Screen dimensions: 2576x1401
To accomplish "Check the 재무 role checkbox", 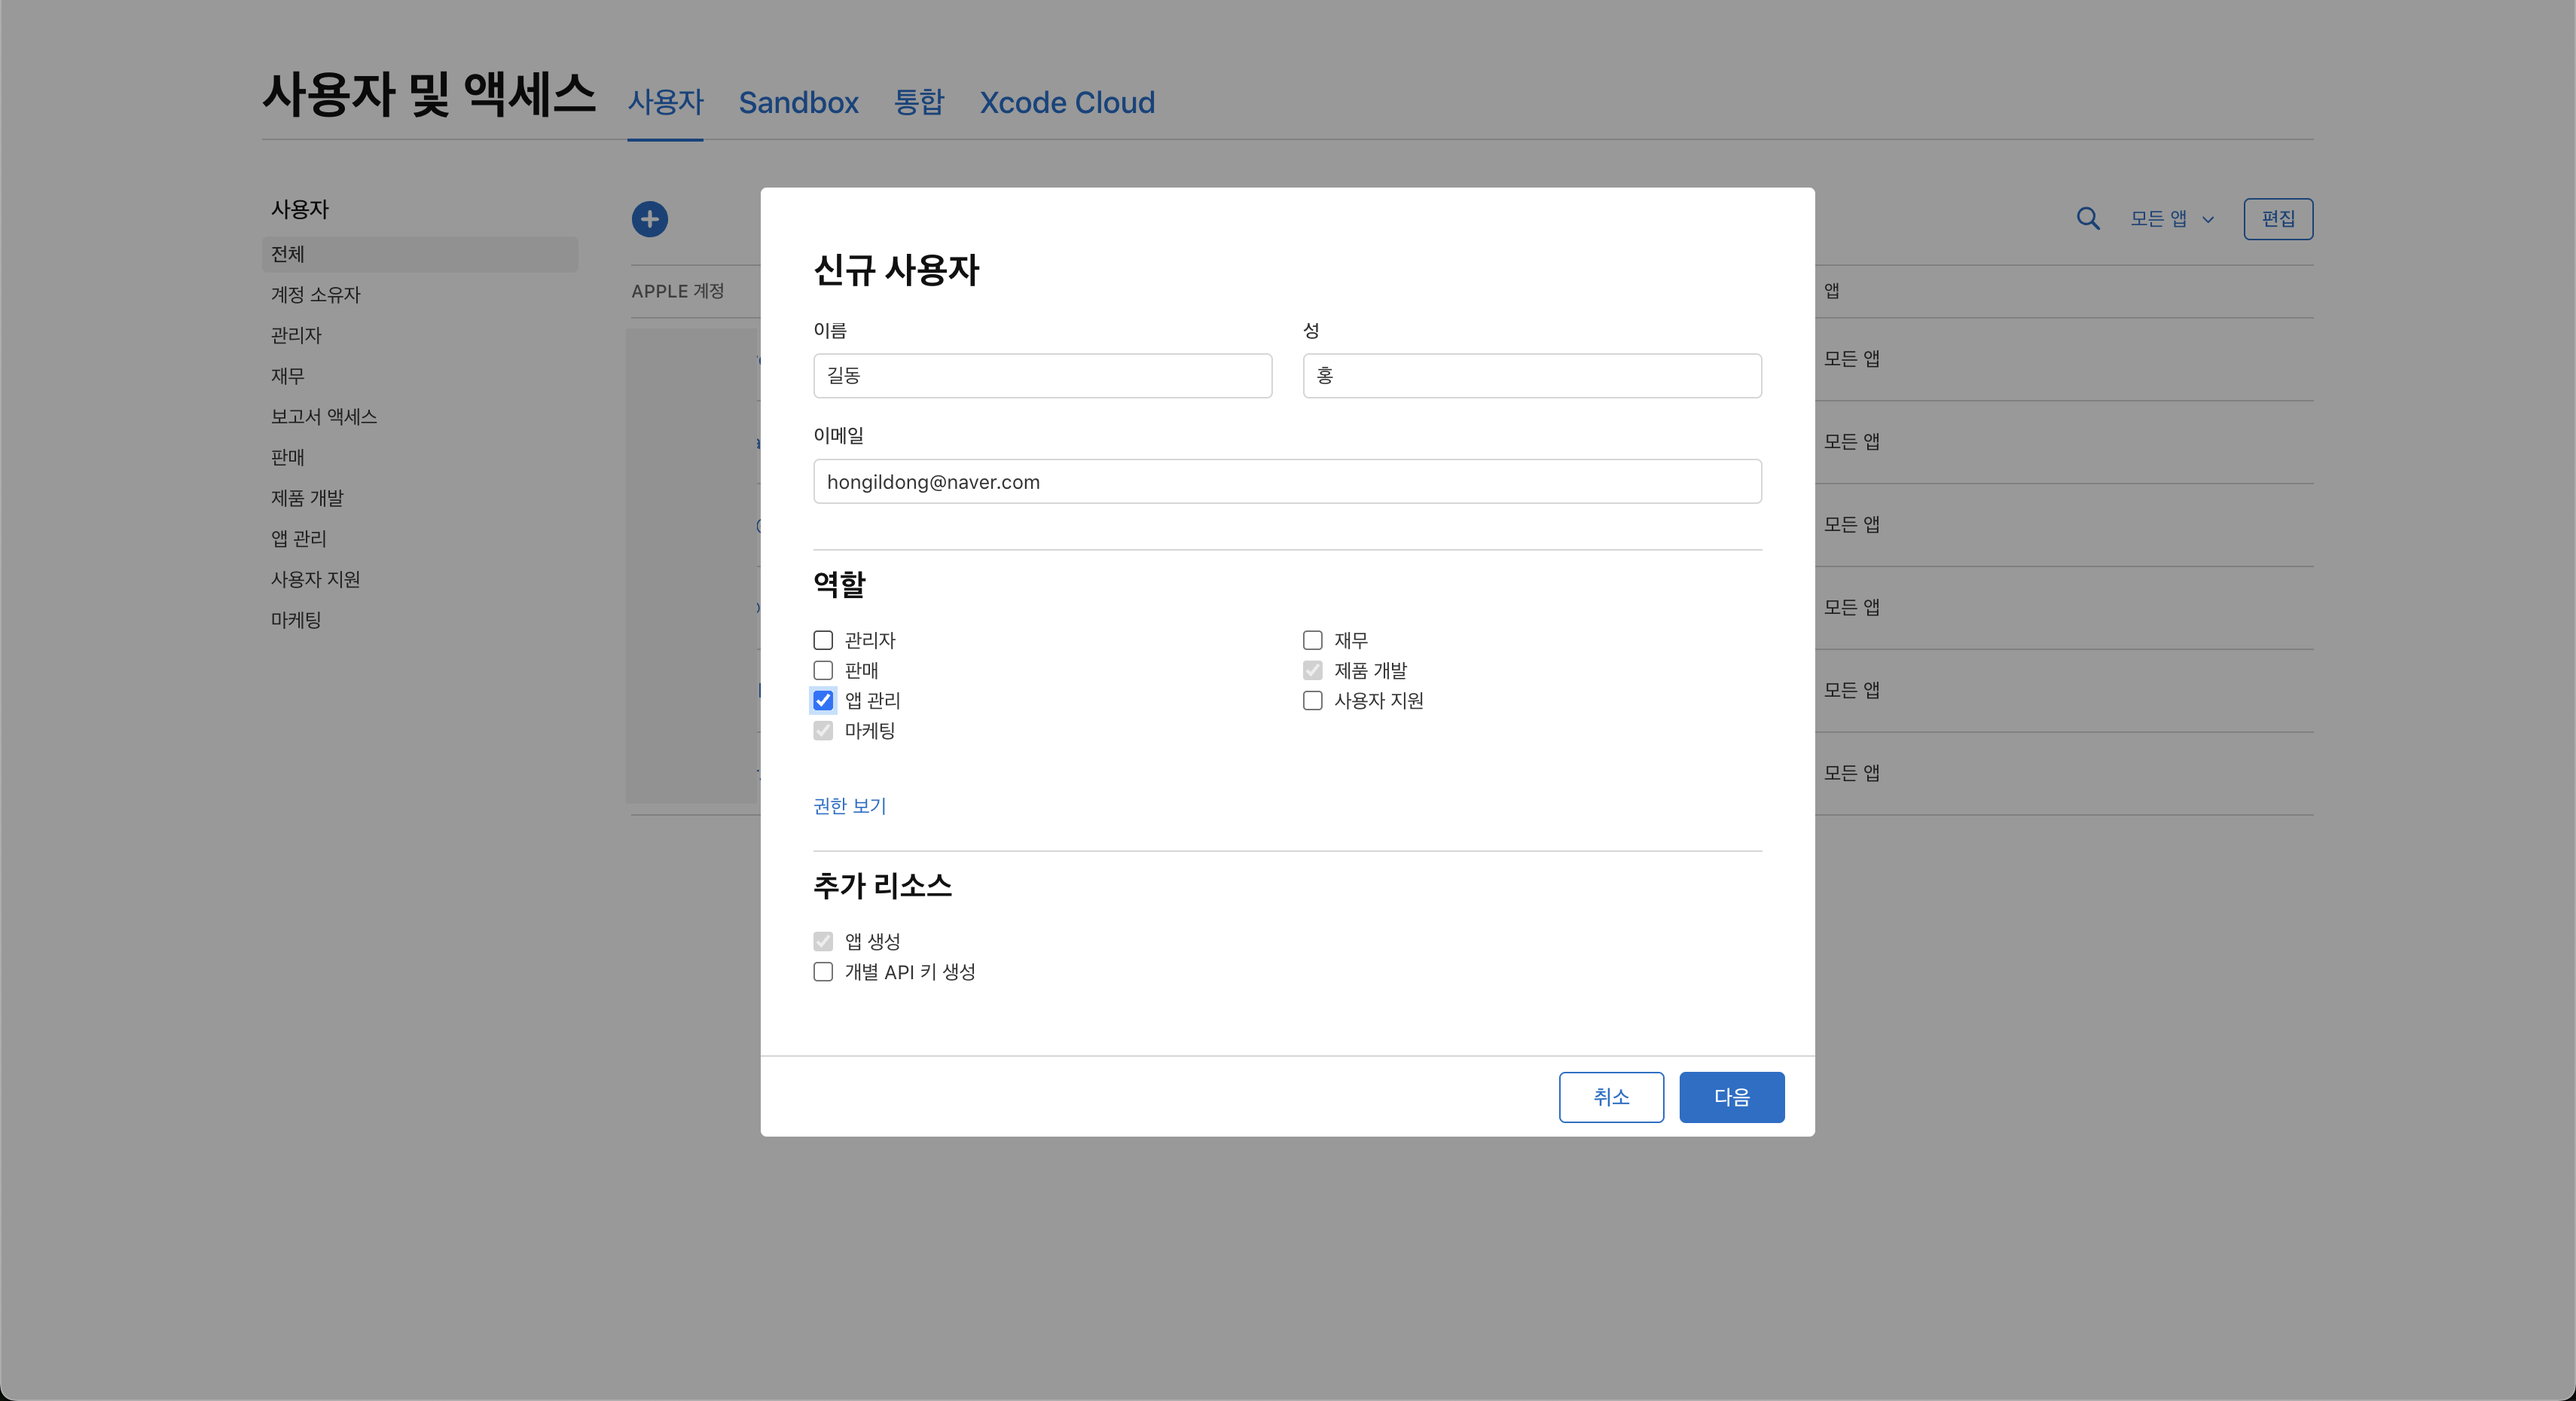I will click(1312, 640).
